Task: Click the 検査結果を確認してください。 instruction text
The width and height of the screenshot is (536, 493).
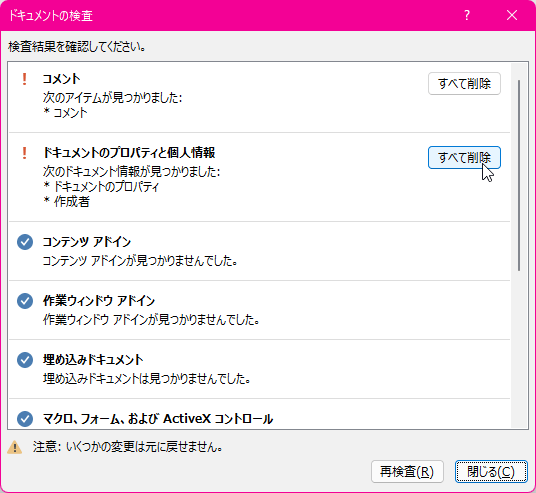Action: point(77,47)
